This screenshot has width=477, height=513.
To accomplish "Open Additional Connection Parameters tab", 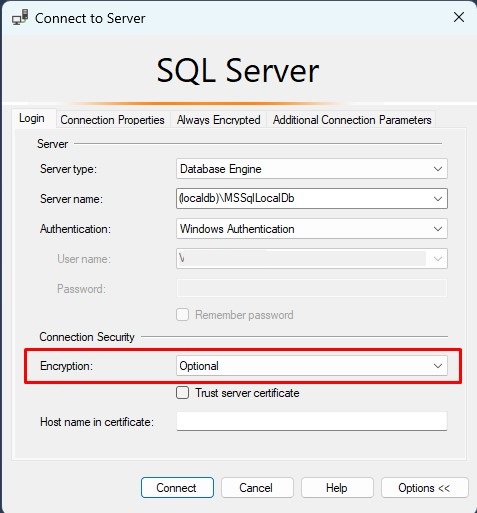I will point(352,120).
